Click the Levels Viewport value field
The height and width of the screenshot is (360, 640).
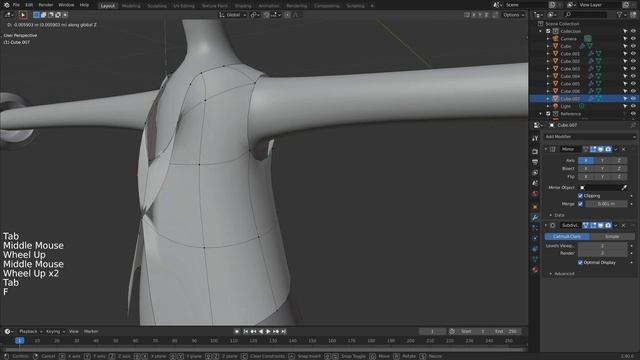tap(602, 246)
